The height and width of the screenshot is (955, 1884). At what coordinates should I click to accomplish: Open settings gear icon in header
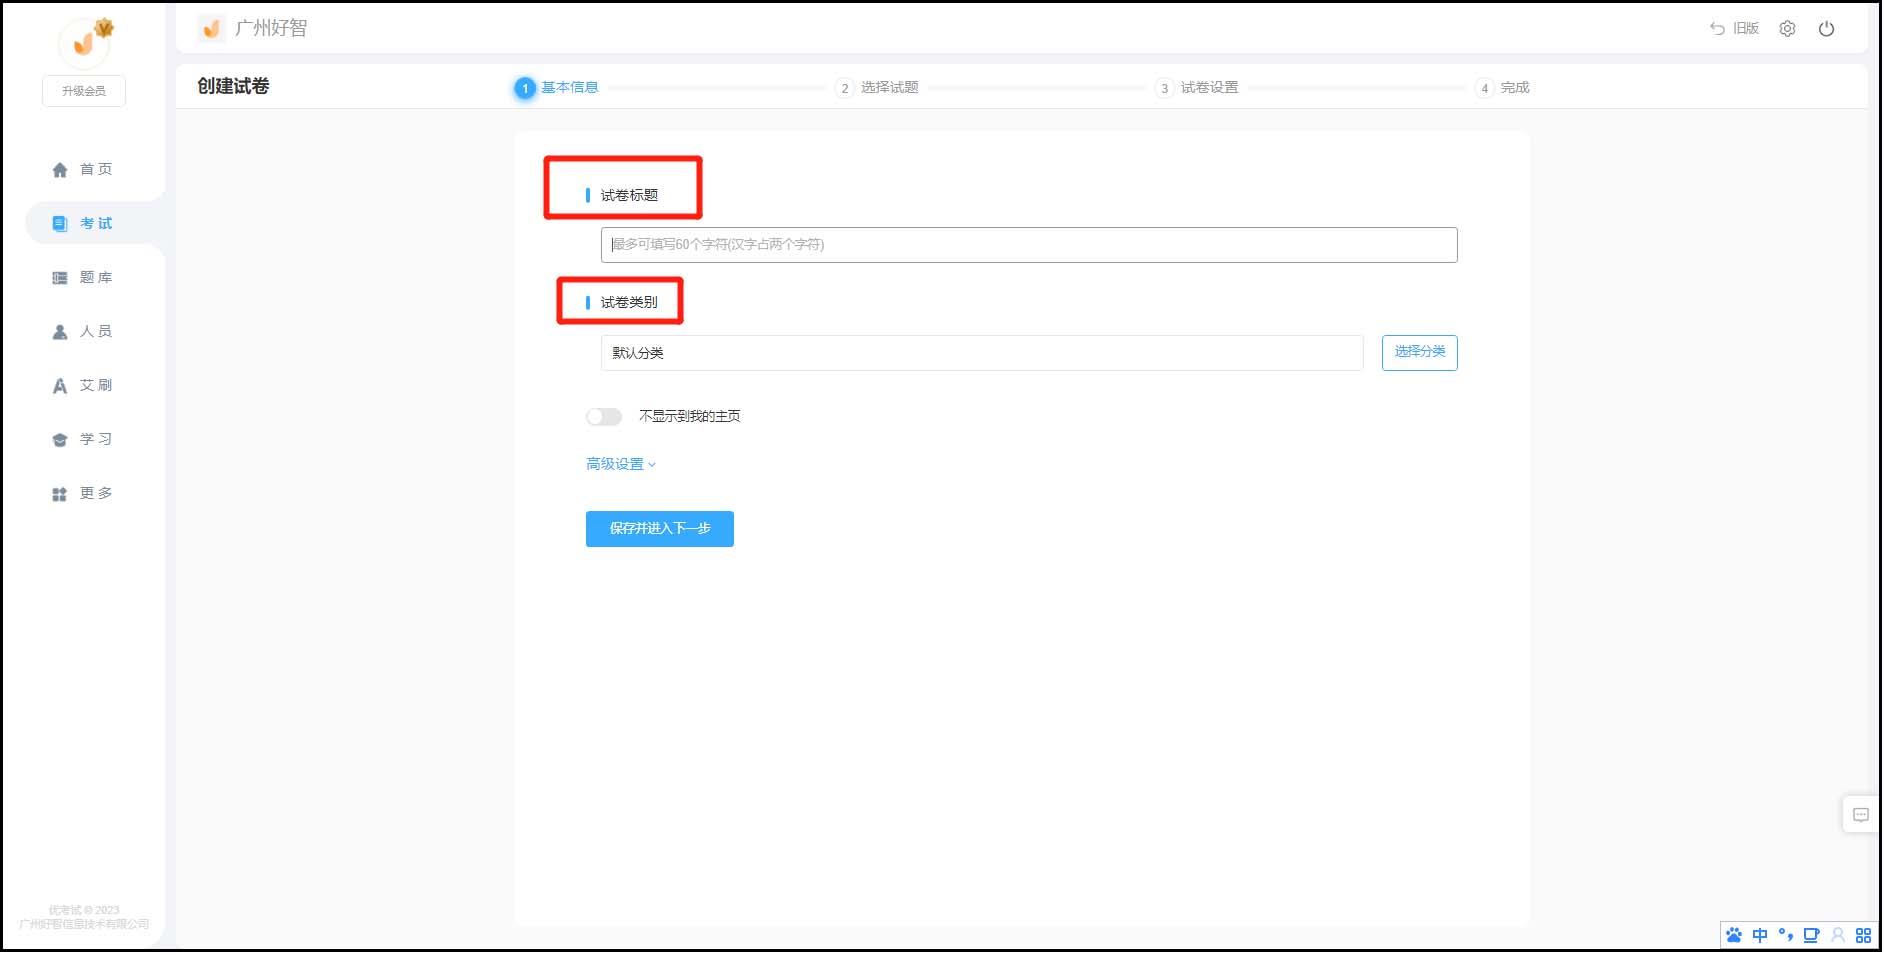[x=1787, y=29]
